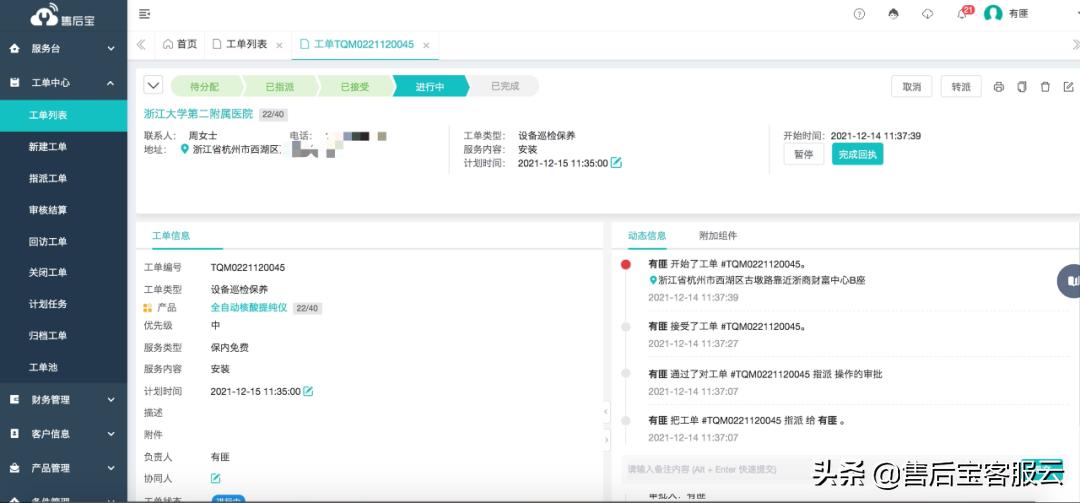Open 审核结算 in the sidebar
1080x503 pixels.
[48, 210]
